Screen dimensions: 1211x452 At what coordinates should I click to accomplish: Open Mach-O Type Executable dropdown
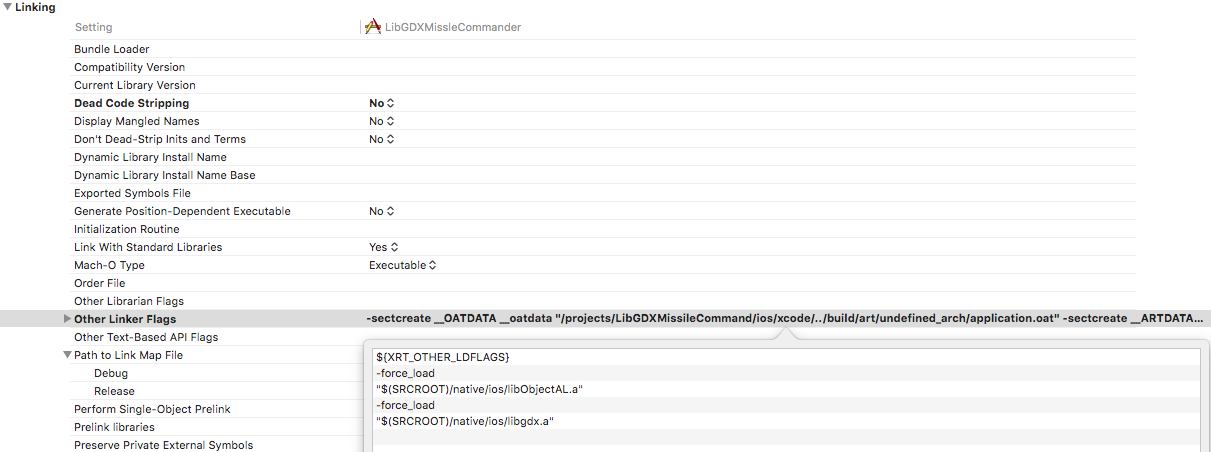(x=403, y=265)
